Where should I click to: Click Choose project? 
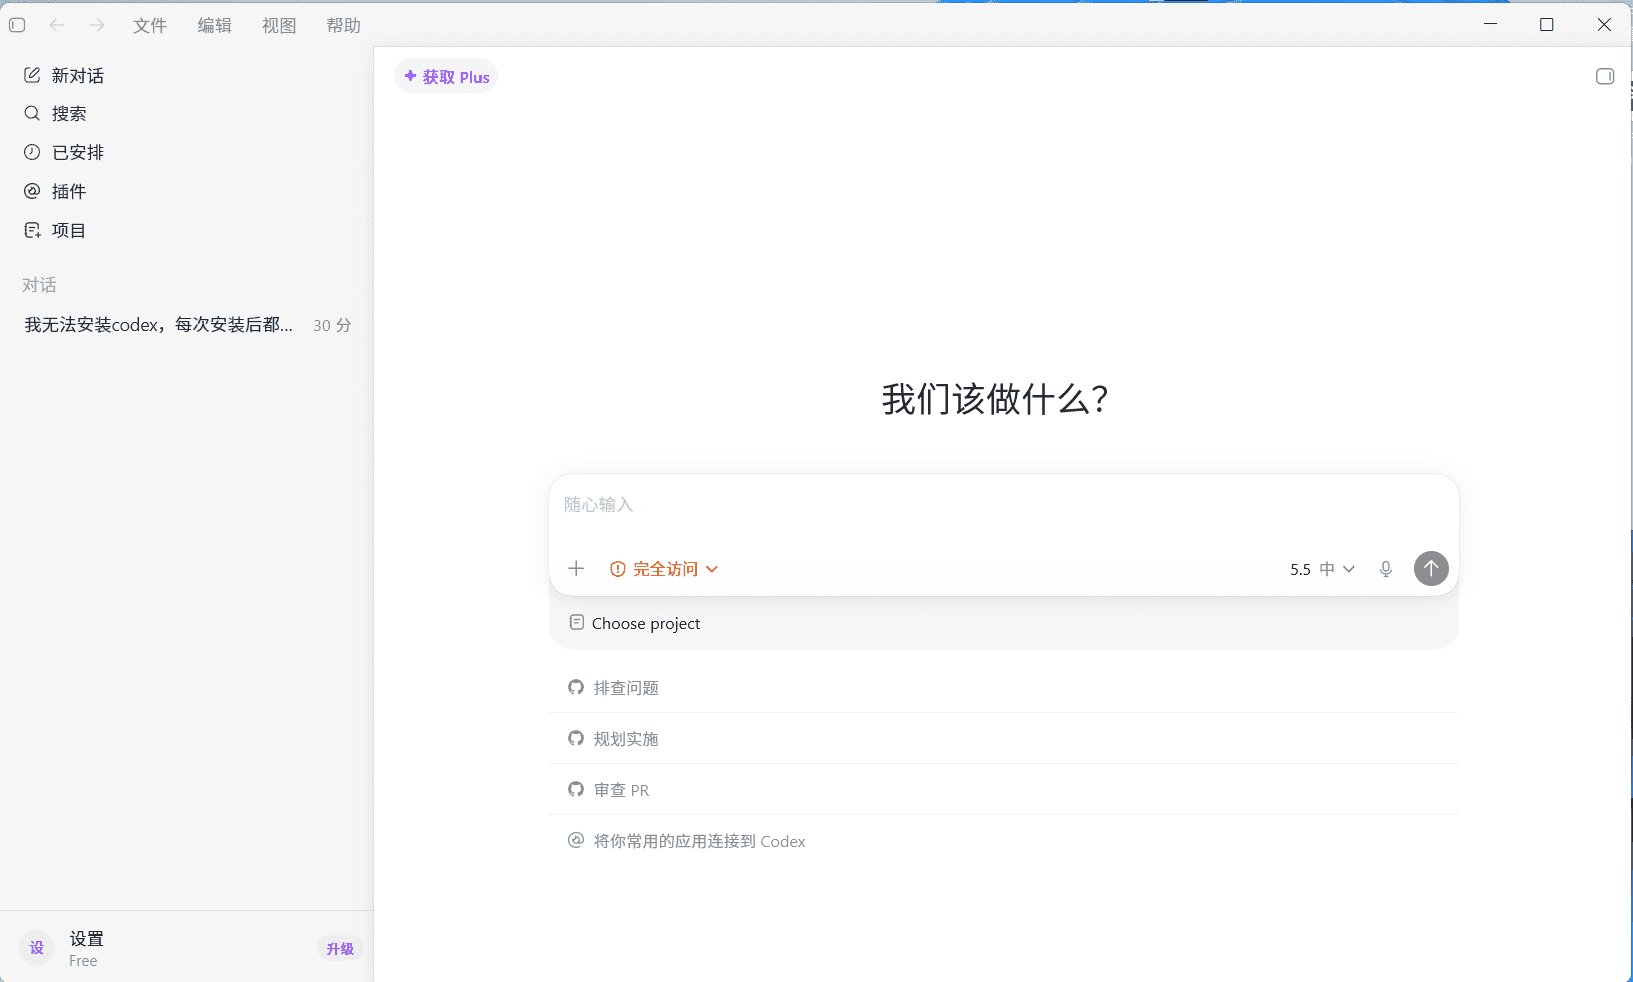[635, 623]
